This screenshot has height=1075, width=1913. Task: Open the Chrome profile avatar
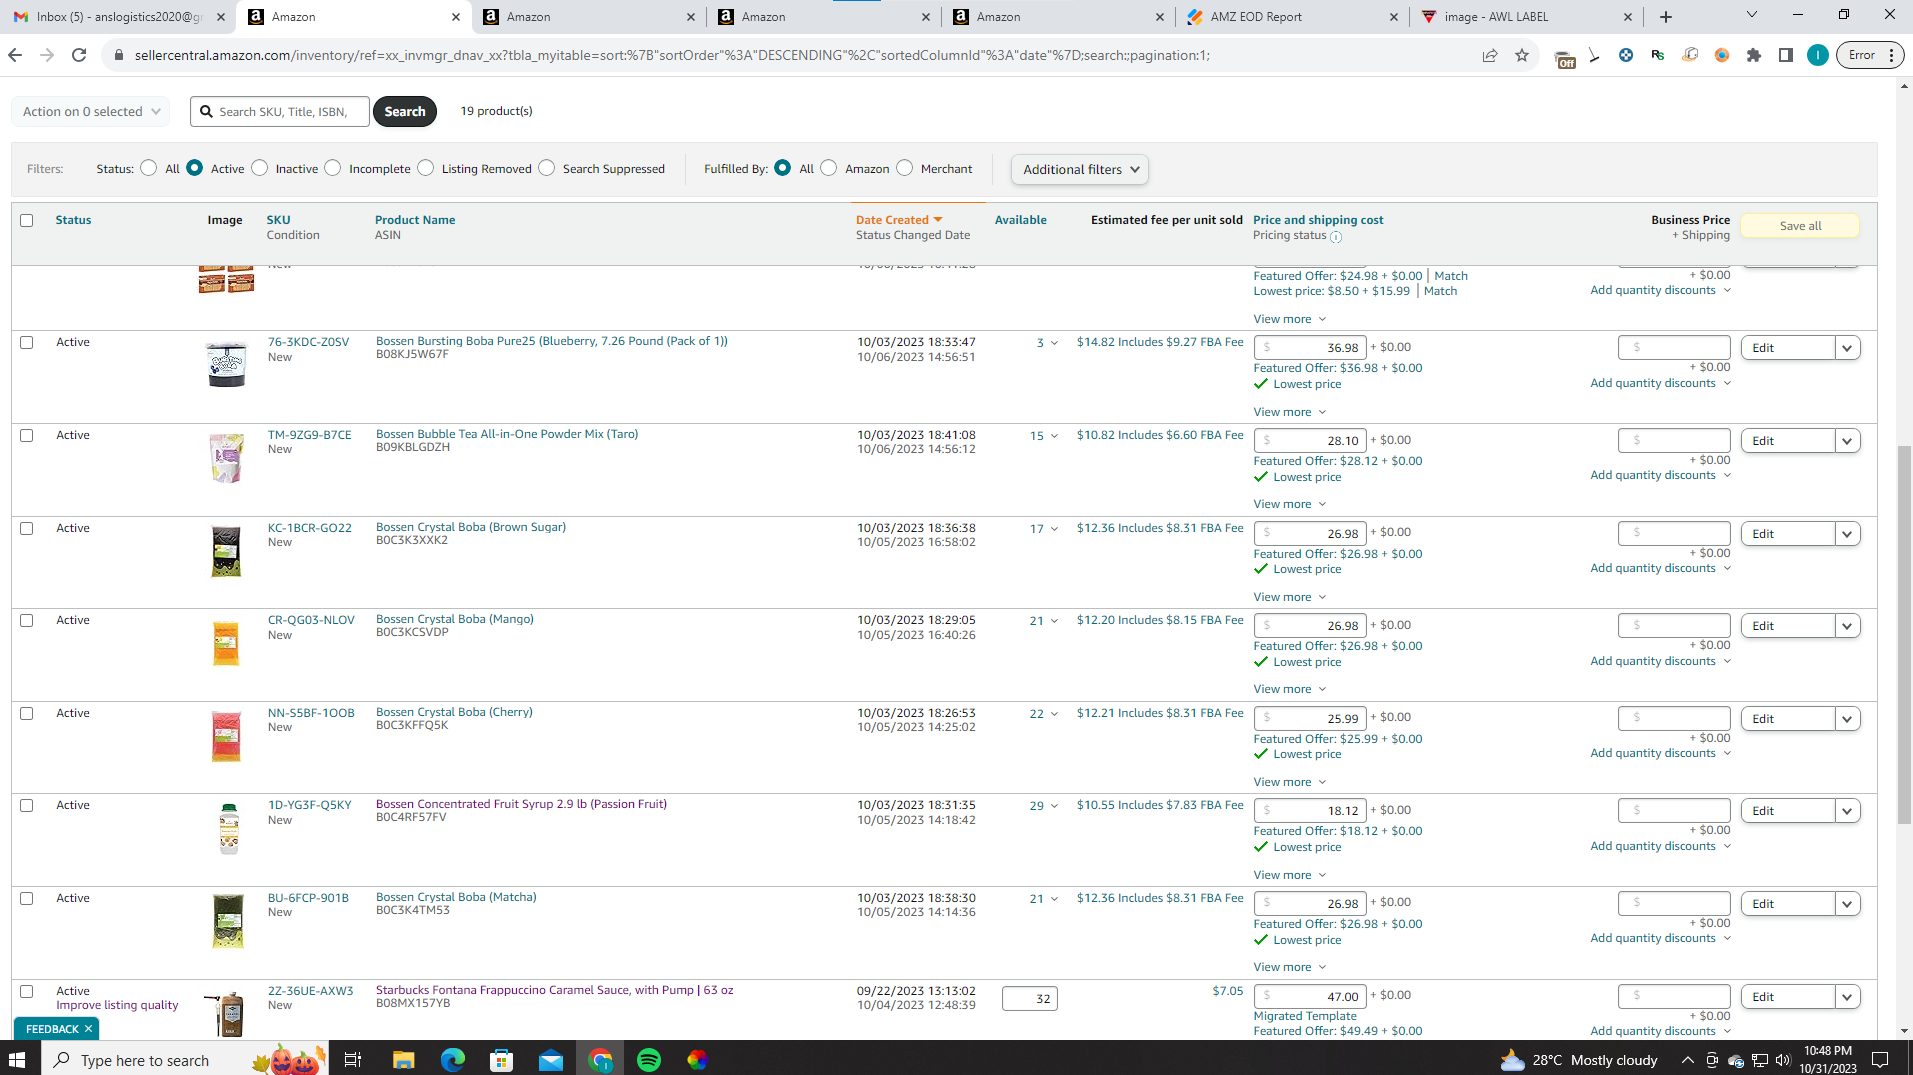tap(1818, 55)
